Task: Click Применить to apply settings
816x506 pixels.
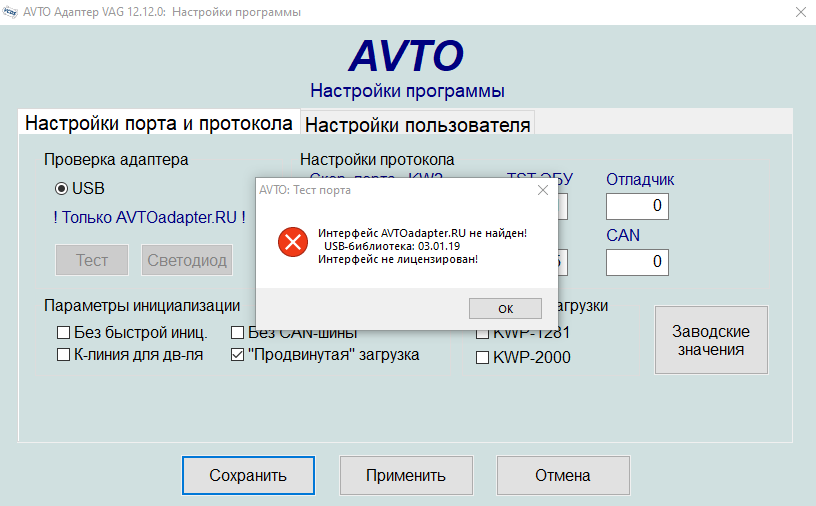Action: click(x=405, y=476)
